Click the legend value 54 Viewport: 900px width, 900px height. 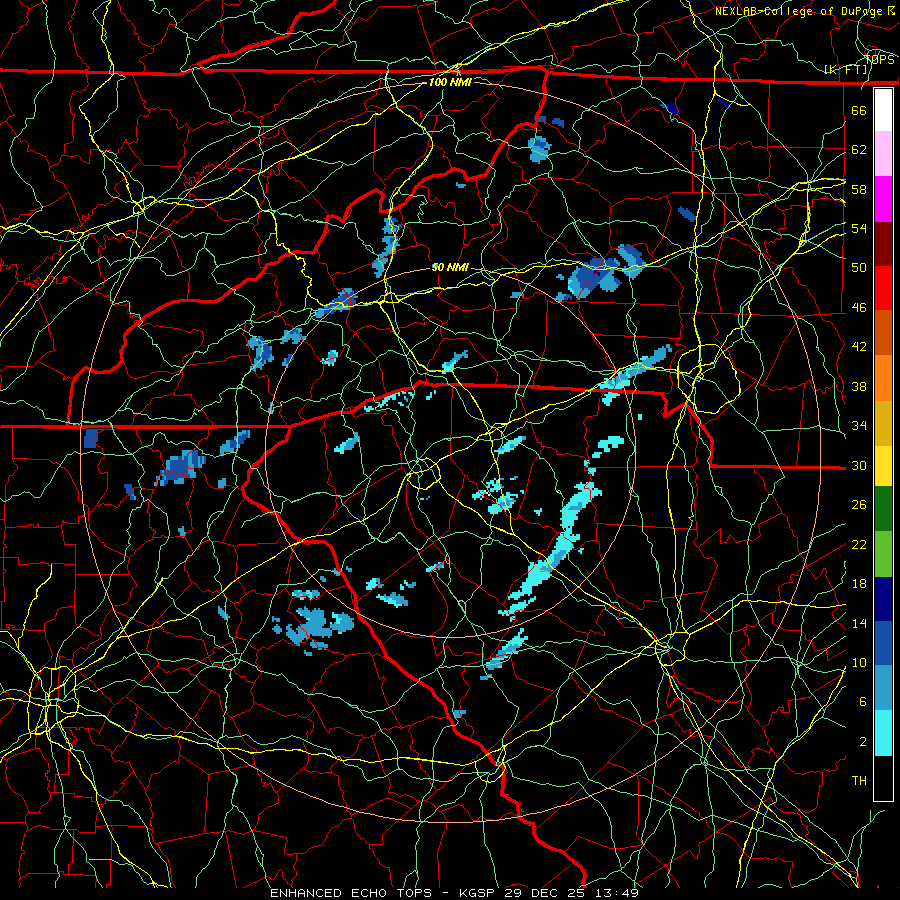click(x=859, y=228)
